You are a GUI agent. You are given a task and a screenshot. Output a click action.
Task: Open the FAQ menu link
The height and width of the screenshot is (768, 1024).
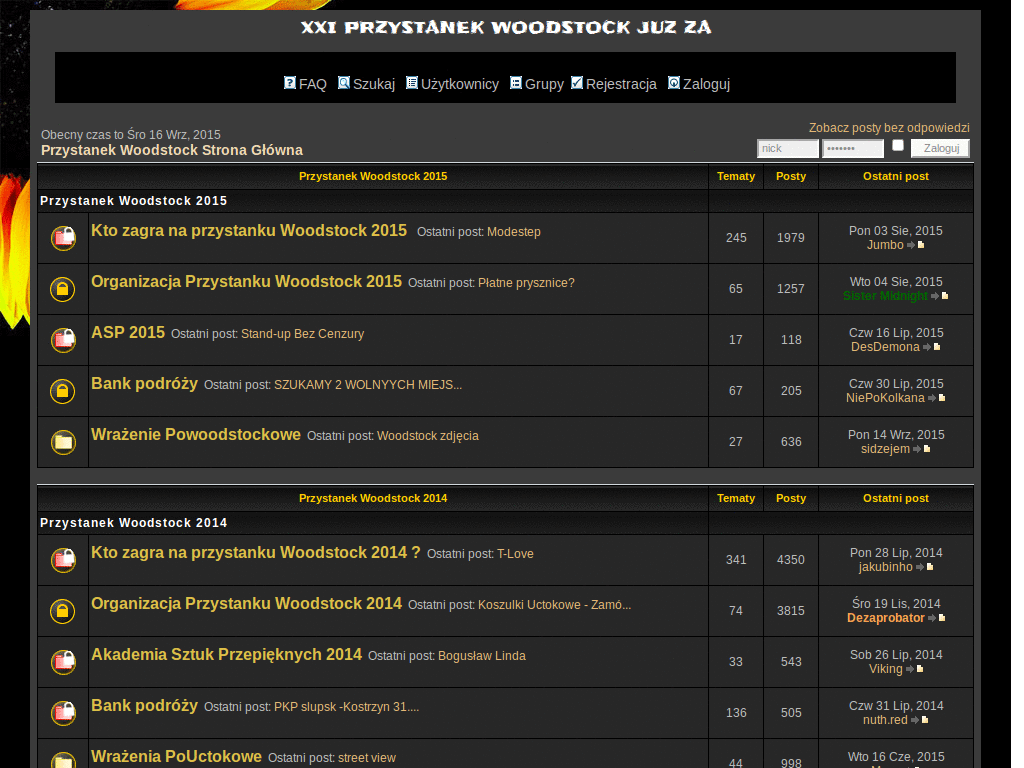tap(313, 84)
